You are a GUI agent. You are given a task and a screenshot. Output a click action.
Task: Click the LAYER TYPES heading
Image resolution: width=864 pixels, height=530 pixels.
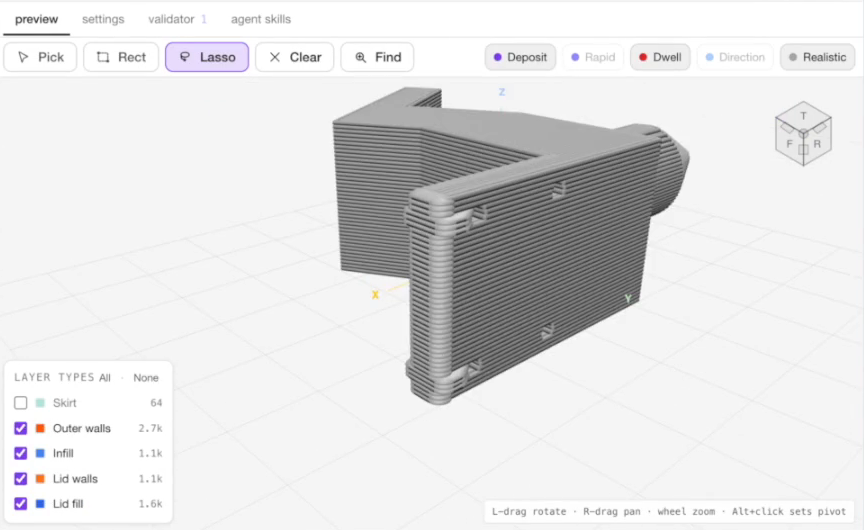coord(54,377)
